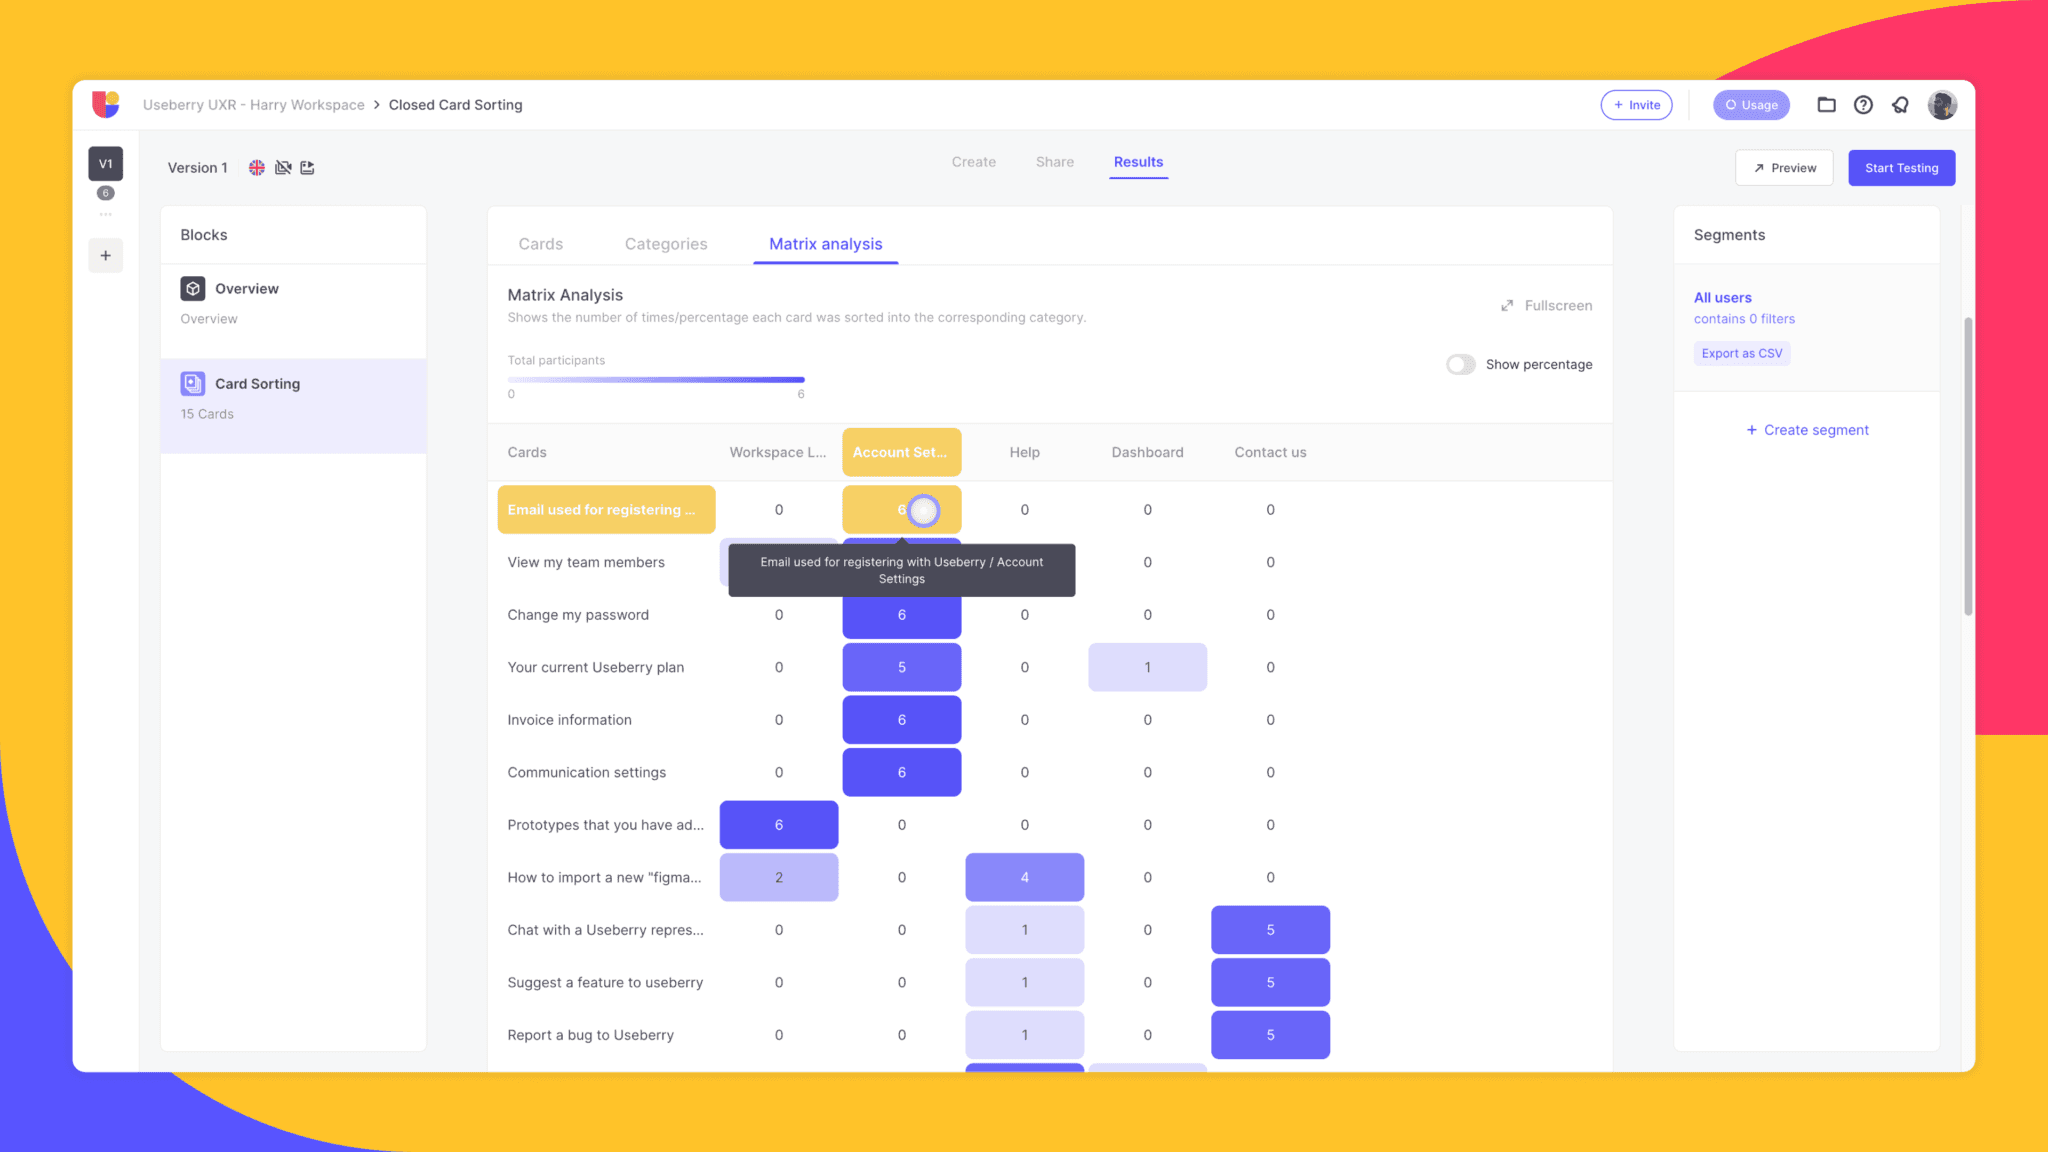Click the Useberry logo icon
This screenshot has width=2048, height=1152.
(x=106, y=104)
